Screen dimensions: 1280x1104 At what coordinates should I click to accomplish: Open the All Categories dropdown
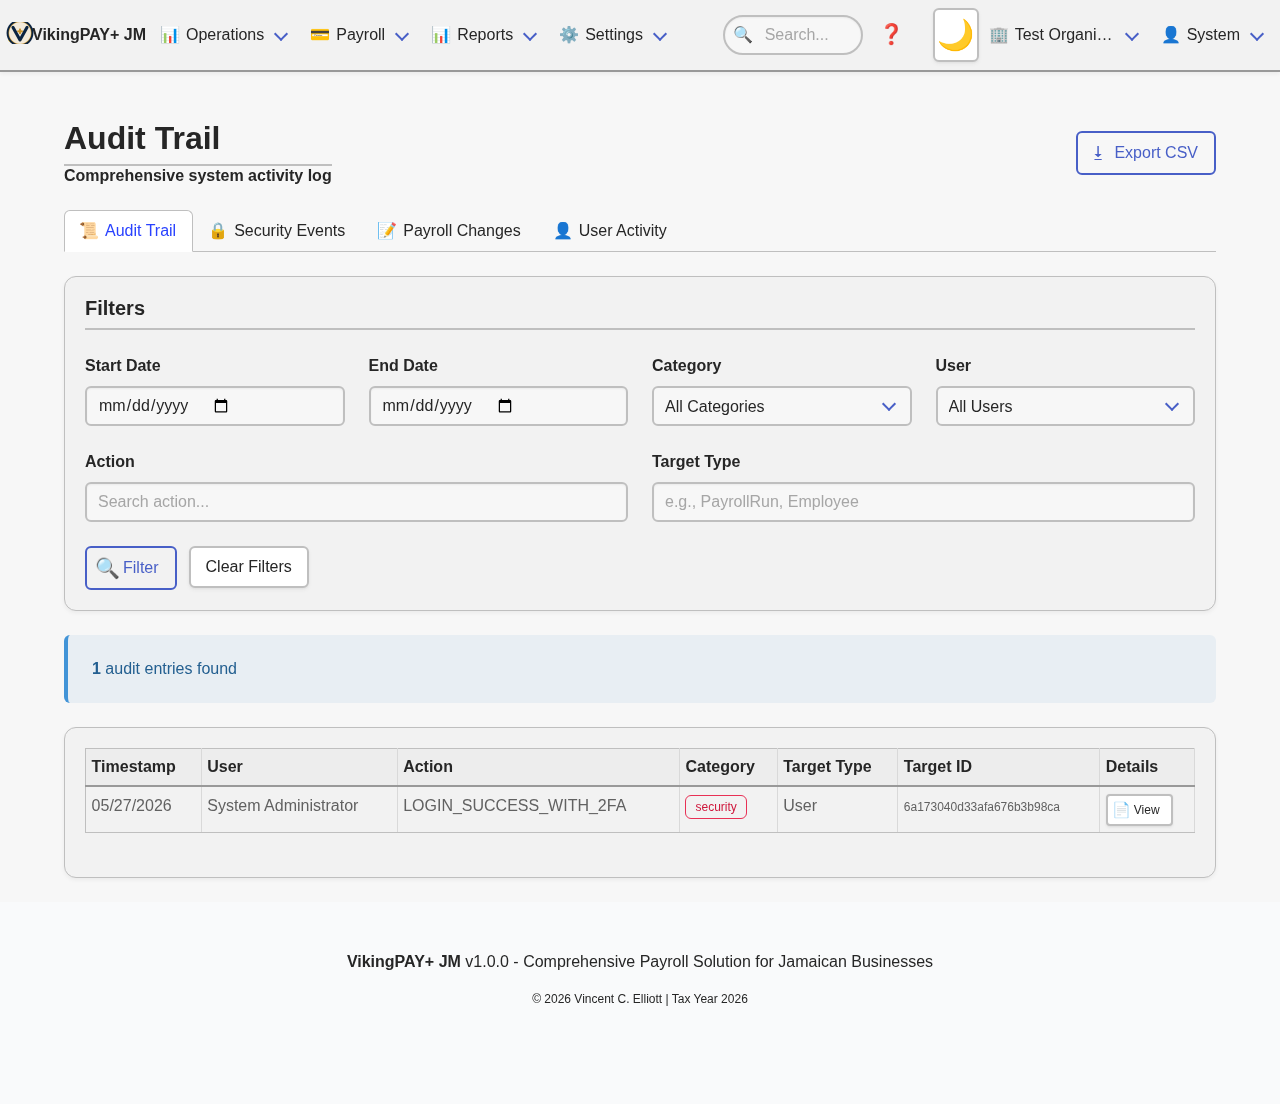[781, 406]
